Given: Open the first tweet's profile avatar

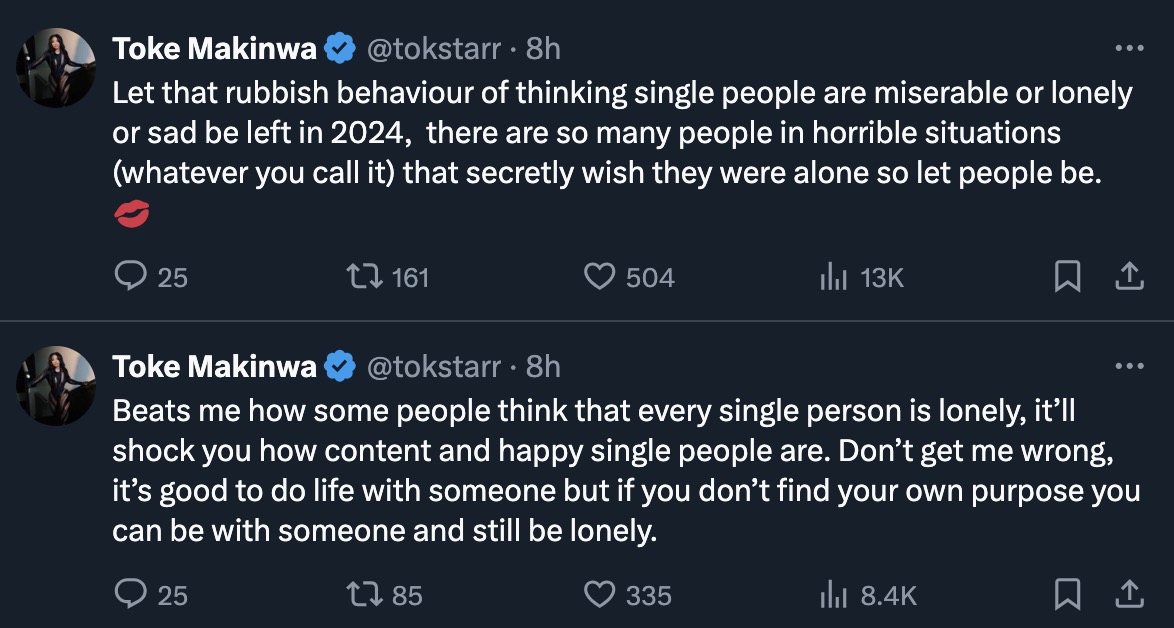Looking at the screenshot, I should (x=55, y=67).
